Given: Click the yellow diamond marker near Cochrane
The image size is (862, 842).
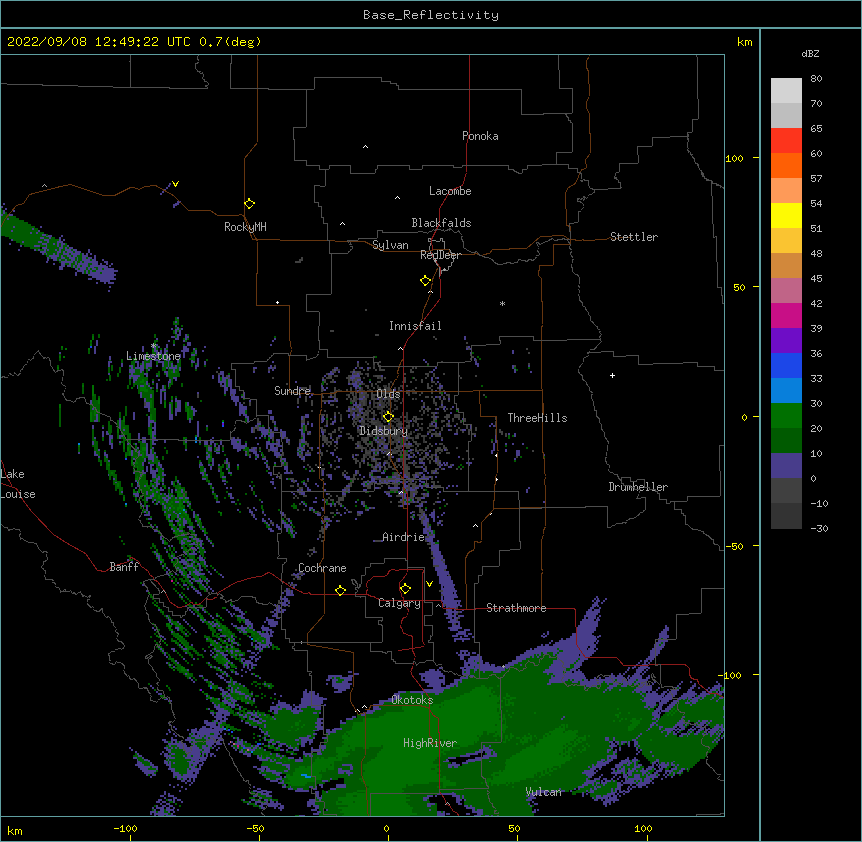Looking at the screenshot, I should click(x=340, y=590).
